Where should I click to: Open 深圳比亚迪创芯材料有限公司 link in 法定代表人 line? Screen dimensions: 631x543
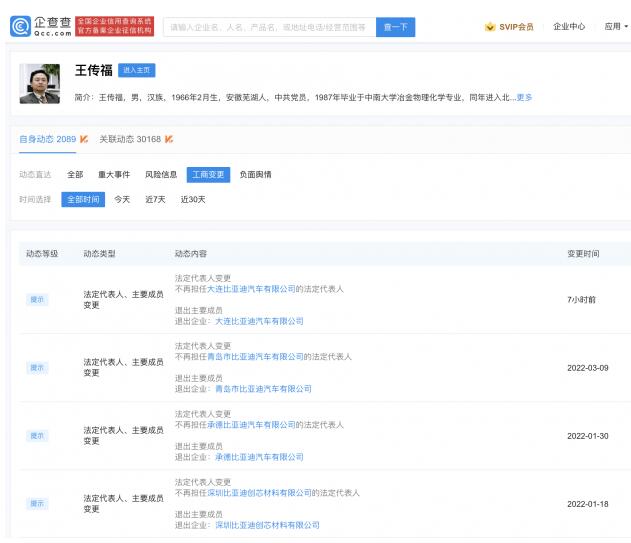[x=259, y=493]
